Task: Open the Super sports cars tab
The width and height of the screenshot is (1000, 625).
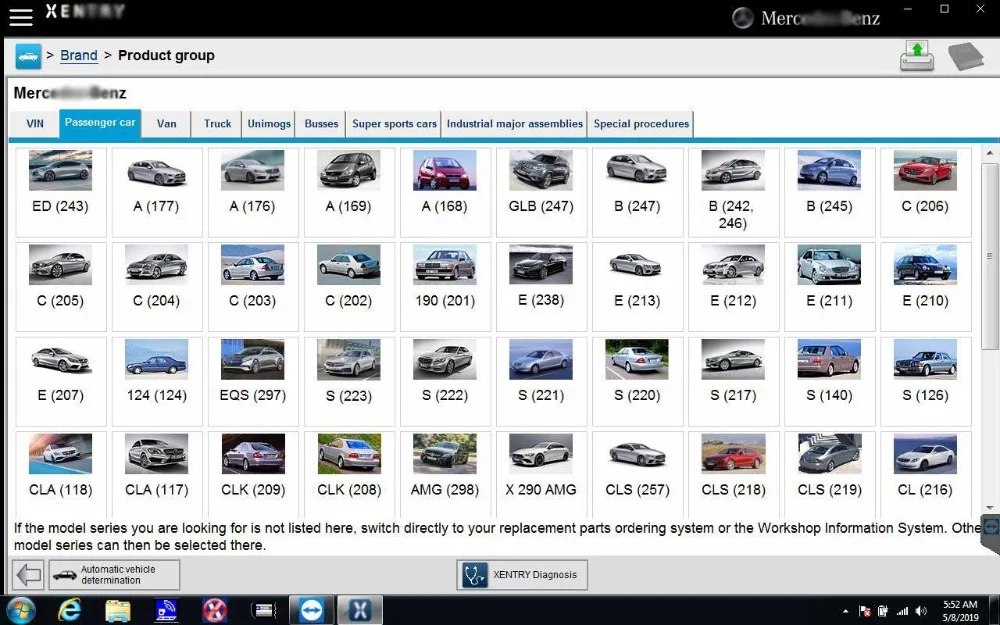Action: point(394,124)
